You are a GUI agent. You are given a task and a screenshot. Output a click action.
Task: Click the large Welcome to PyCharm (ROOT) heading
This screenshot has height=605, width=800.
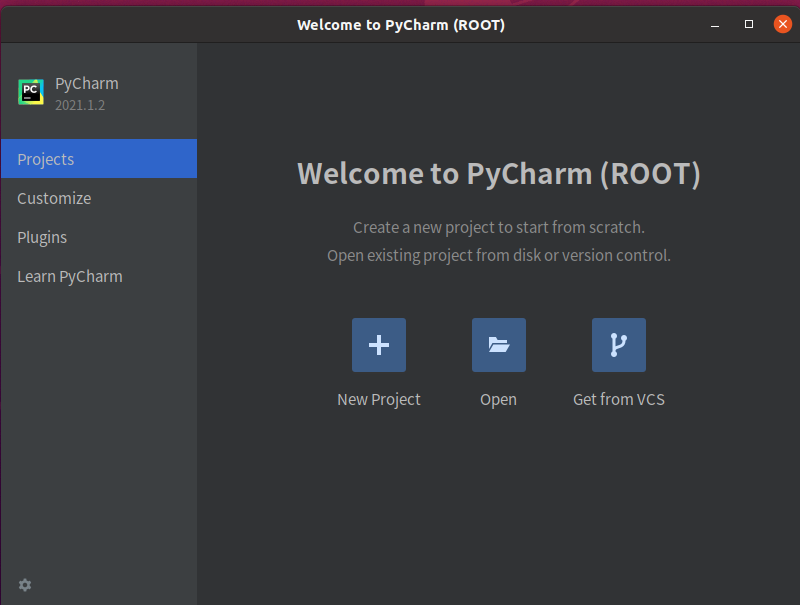coord(498,174)
